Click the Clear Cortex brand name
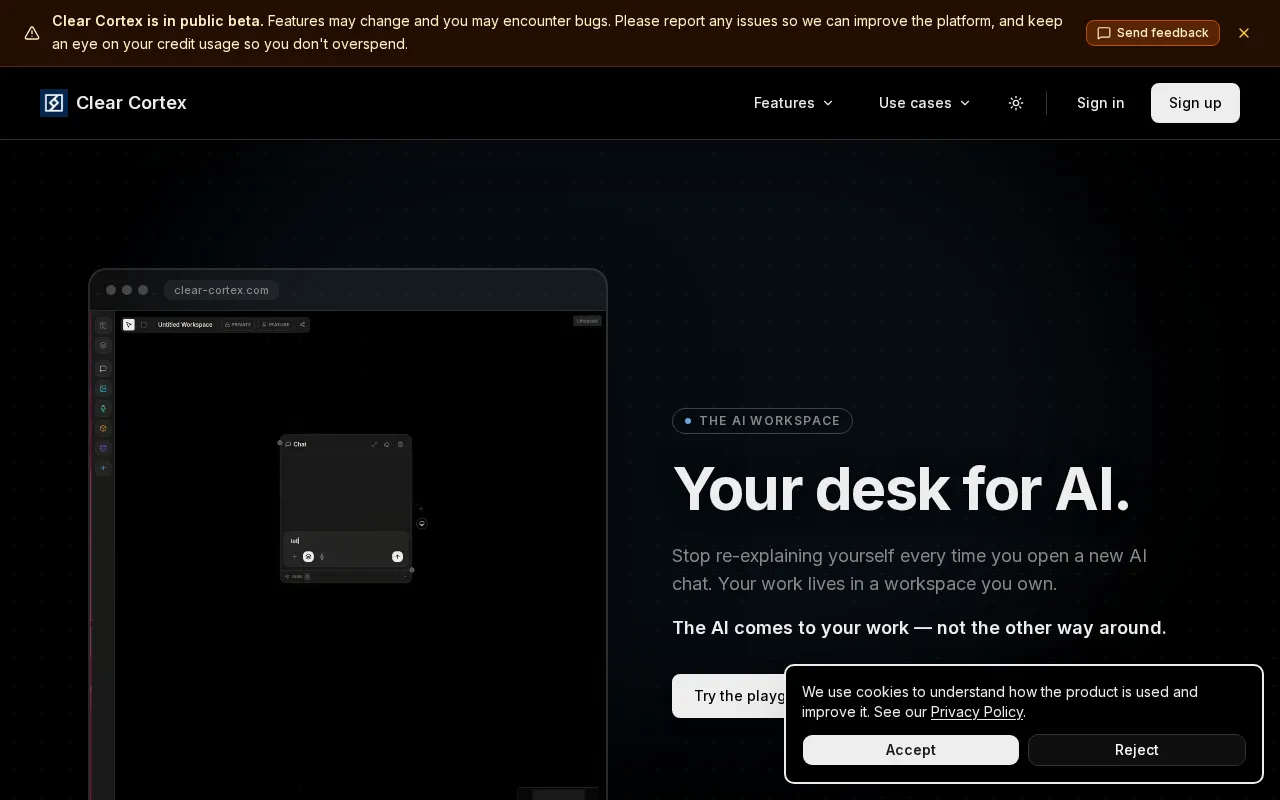Image resolution: width=1280 pixels, height=800 pixels. [131, 103]
